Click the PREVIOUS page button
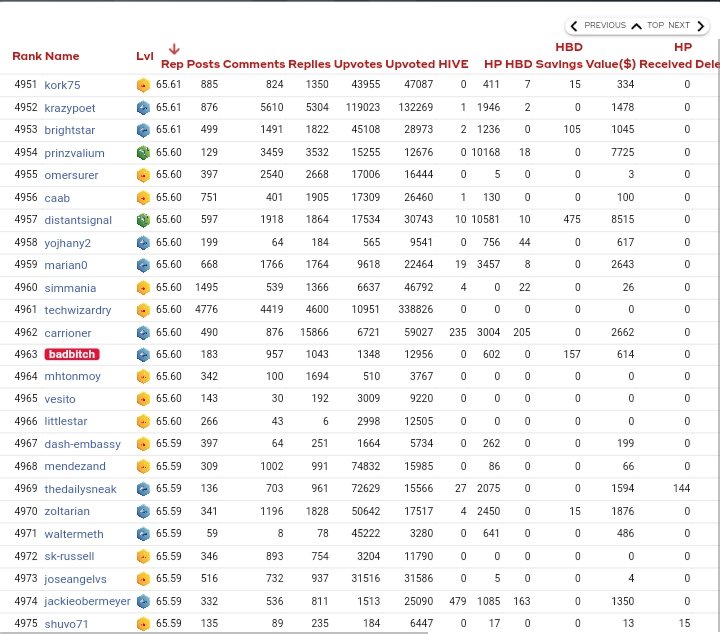720x634 pixels. coord(604,25)
